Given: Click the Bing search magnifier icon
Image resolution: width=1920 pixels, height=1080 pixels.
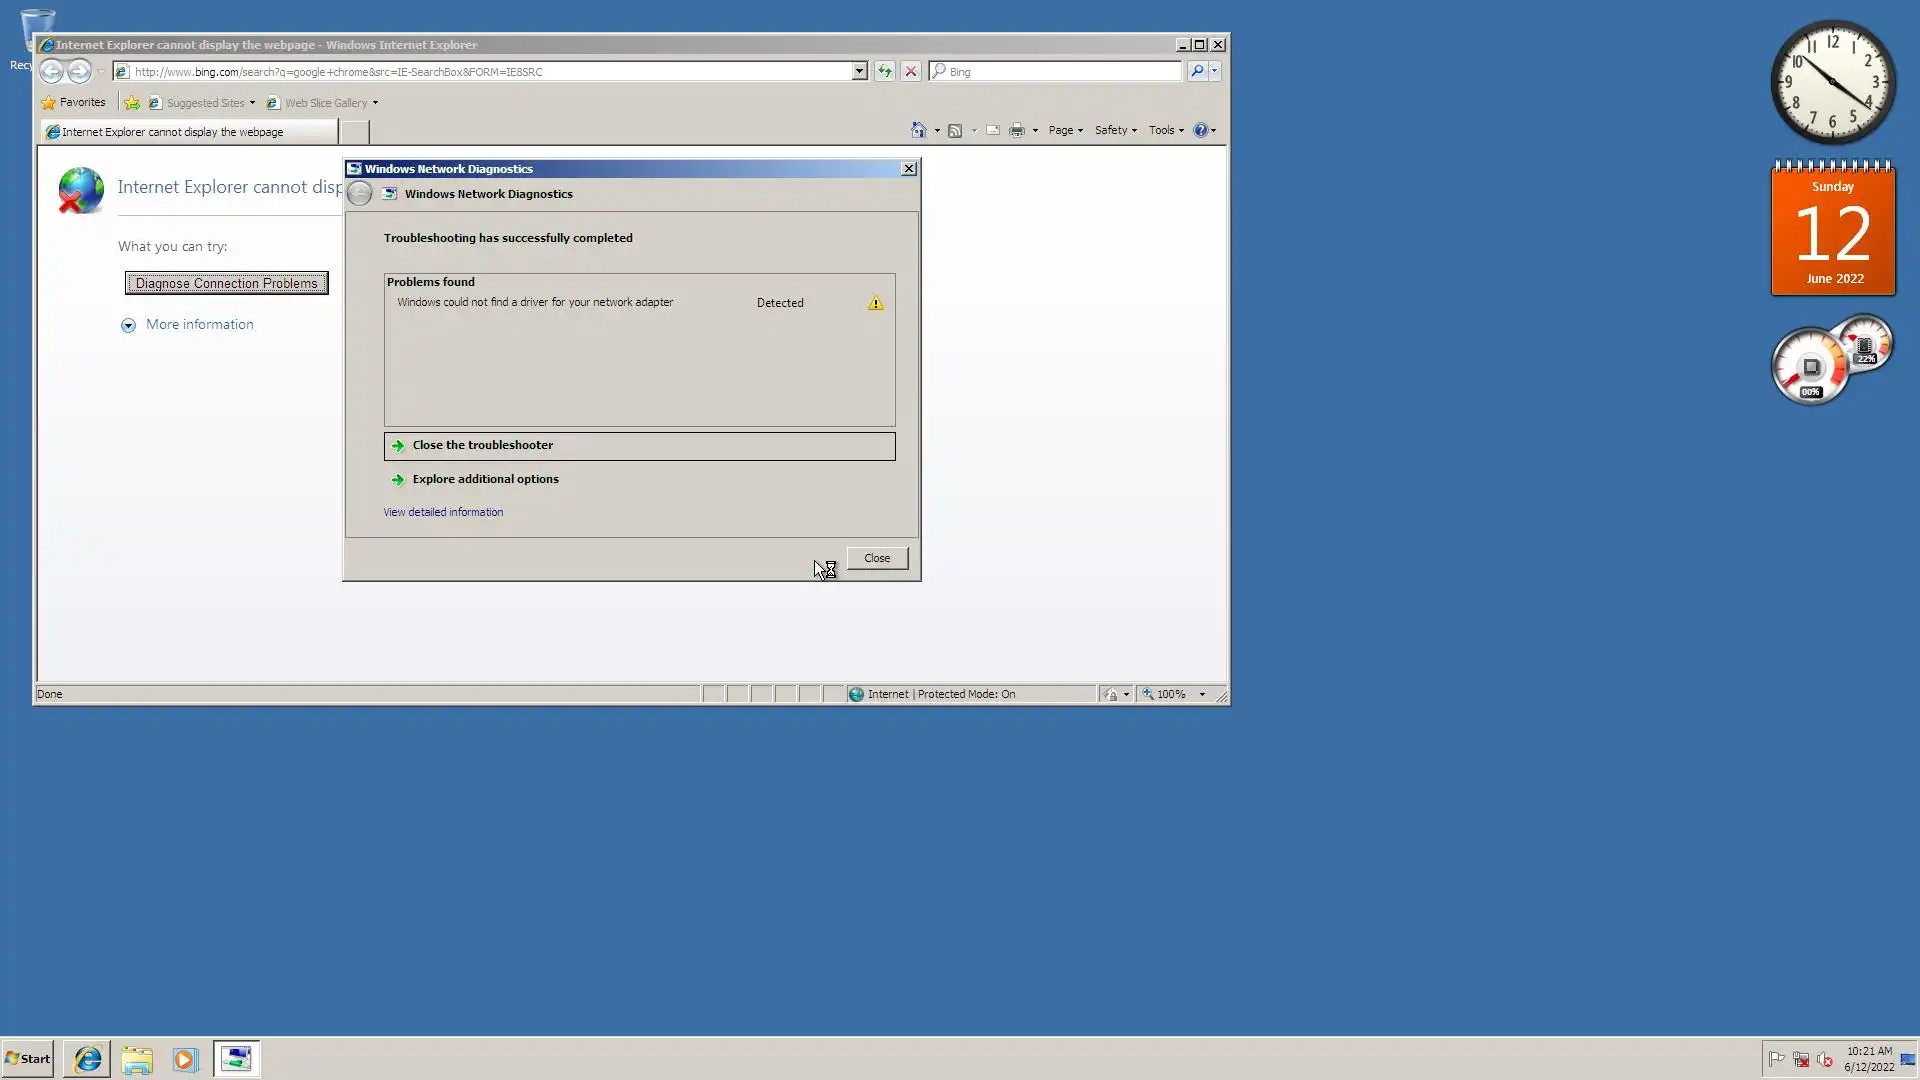Looking at the screenshot, I should pos(1197,71).
